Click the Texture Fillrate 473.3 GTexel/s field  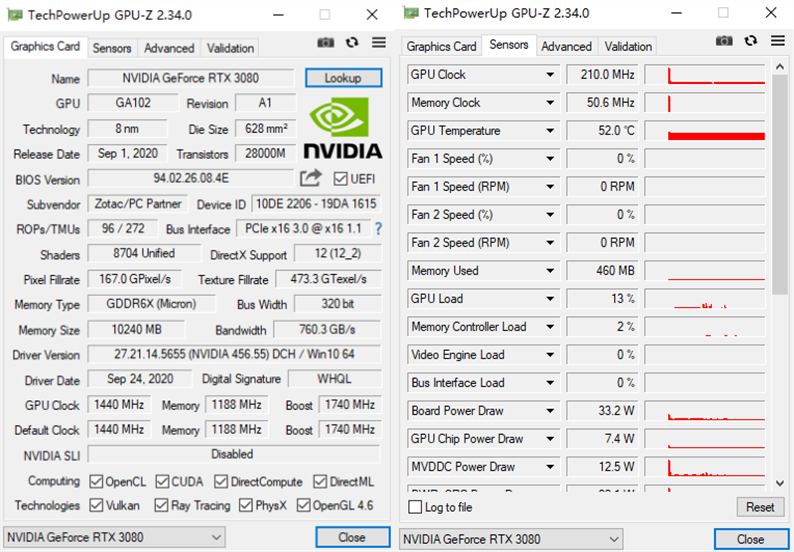point(328,279)
